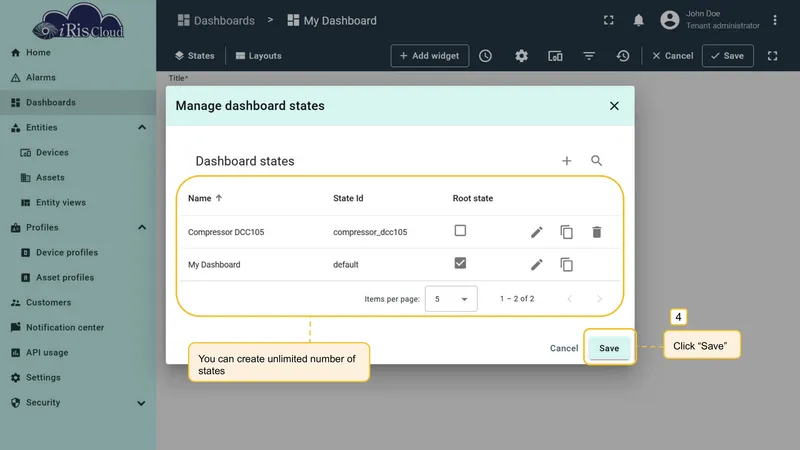Click the Entities section label
The width and height of the screenshot is (800, 450).
click(x=41, y=128)
